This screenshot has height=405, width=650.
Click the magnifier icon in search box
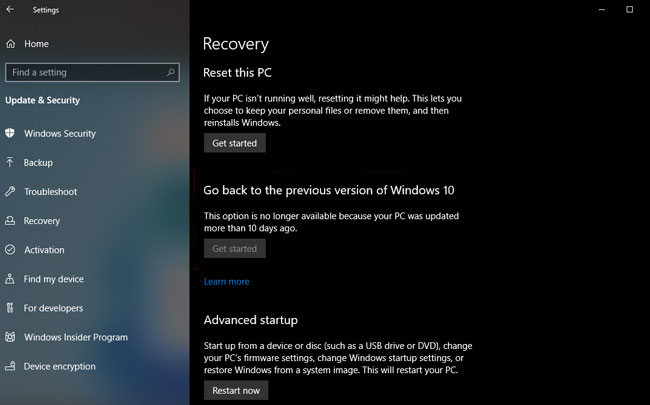pos(172,73)
